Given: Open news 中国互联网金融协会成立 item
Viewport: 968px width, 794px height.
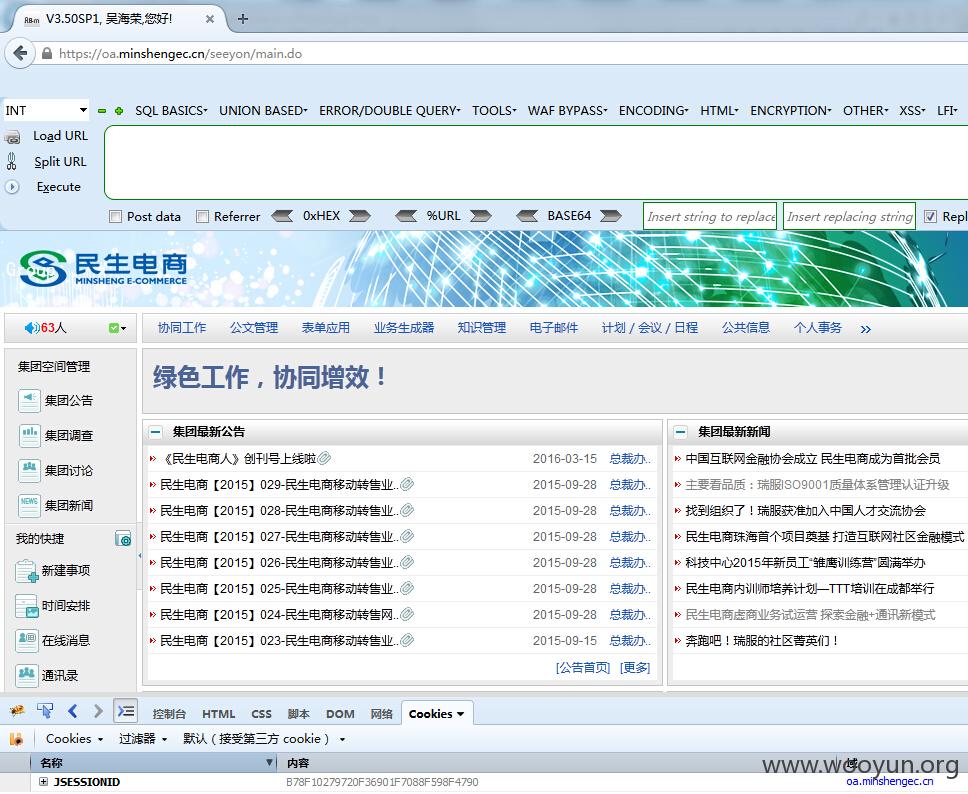Looking at the screenshot, I should 812,459.
